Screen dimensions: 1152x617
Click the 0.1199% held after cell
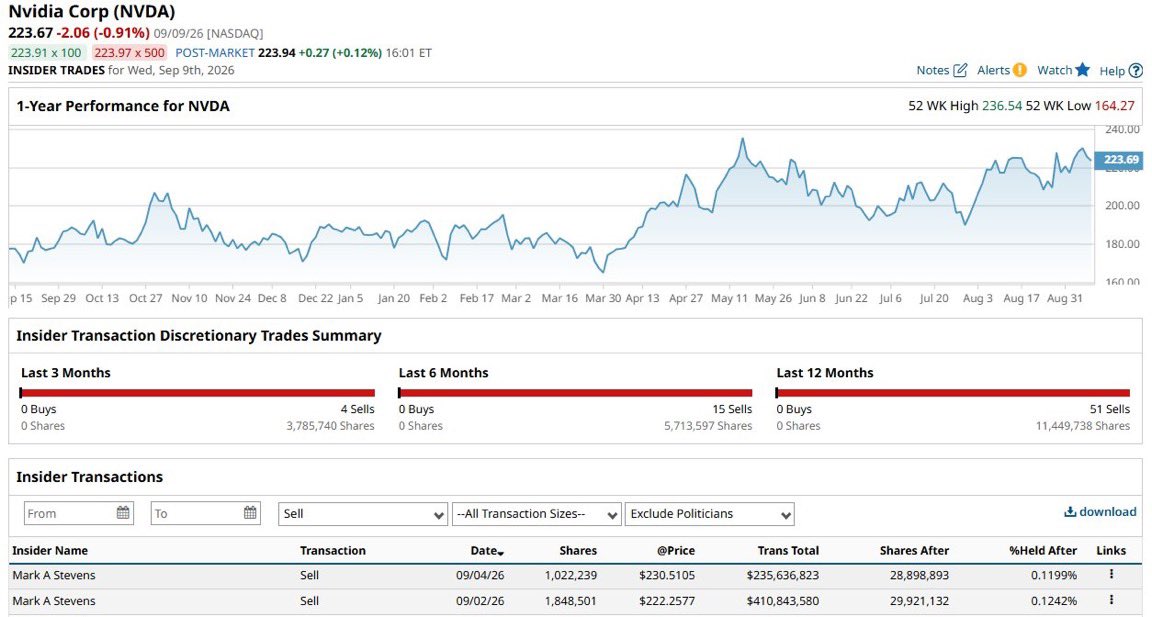(1054, 575)
